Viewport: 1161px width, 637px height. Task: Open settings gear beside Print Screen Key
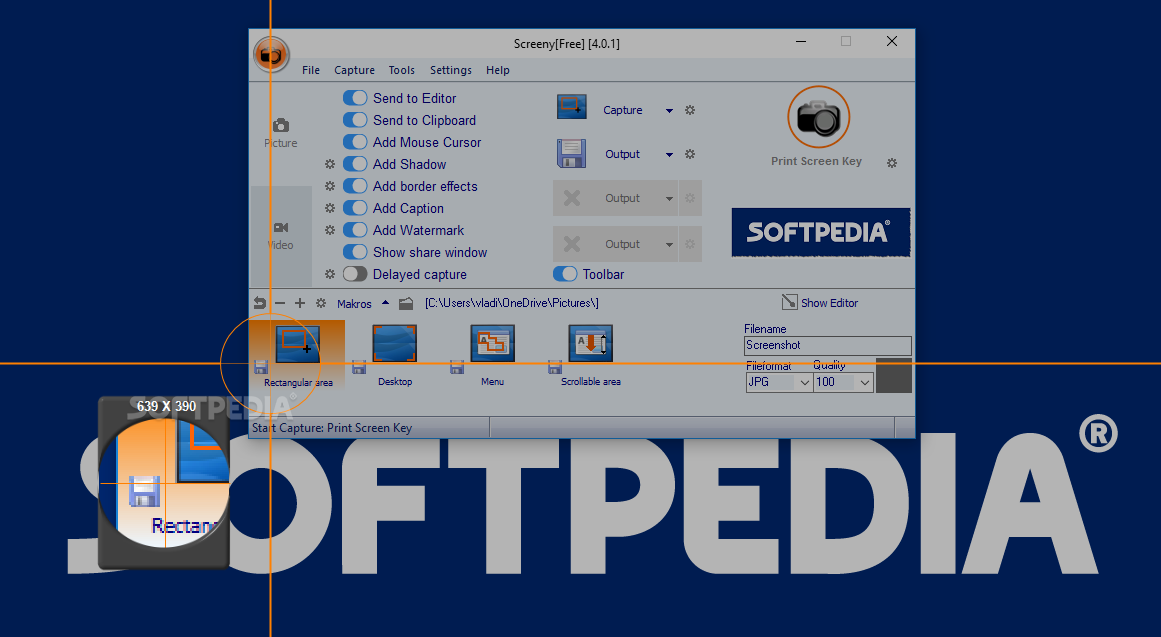coord(892,162)
